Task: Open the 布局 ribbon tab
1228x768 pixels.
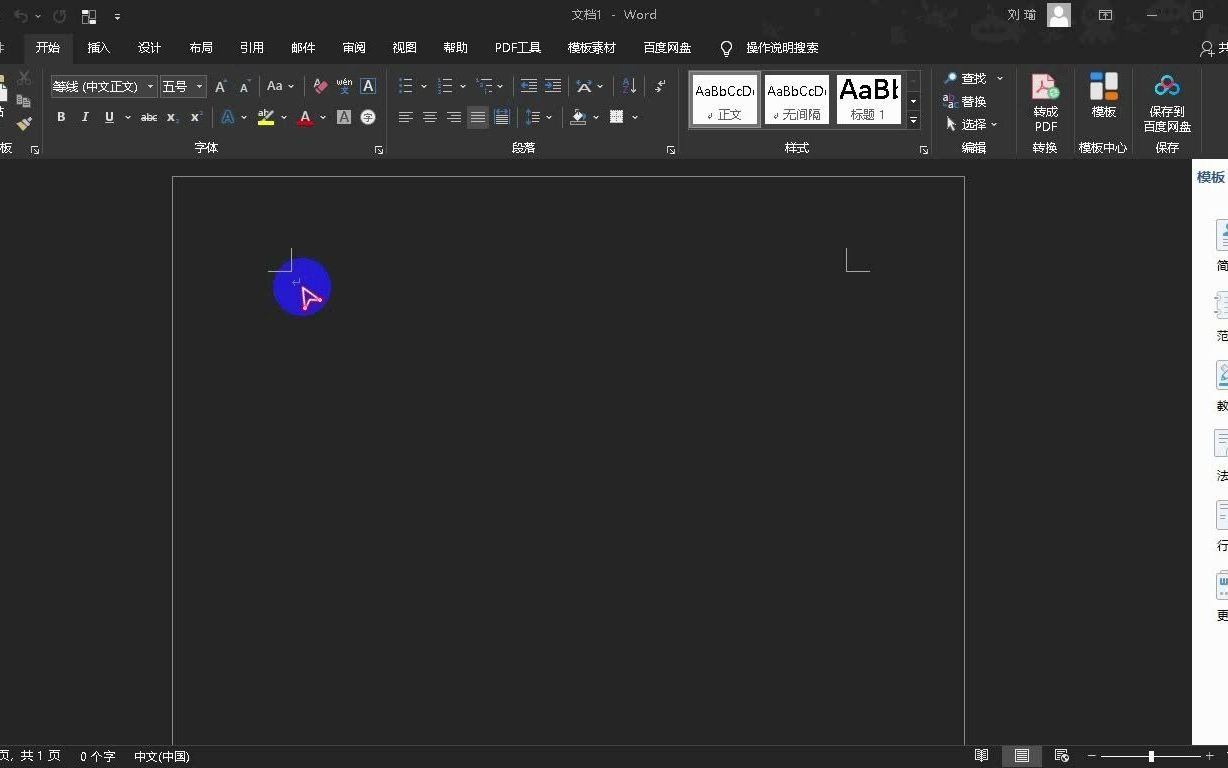Action: coord(201,47)
